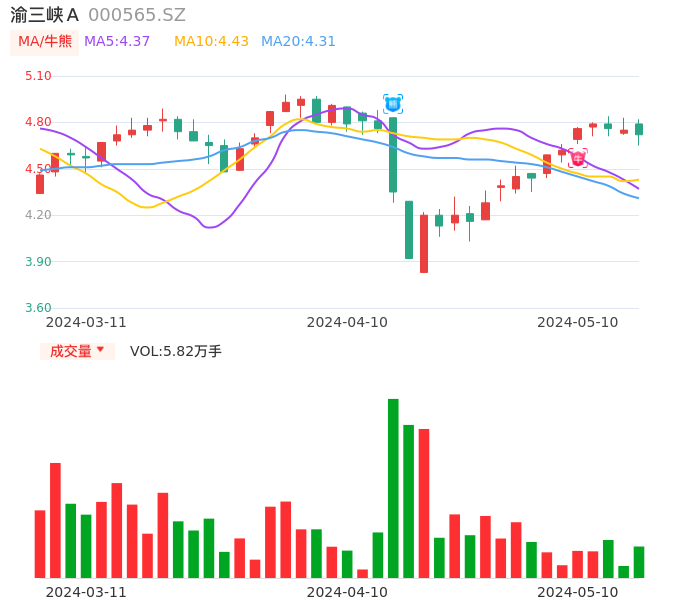686x606 pixels.
Task: Click the 2024-03-11 date label under volume chart
Action: point(86,592)
